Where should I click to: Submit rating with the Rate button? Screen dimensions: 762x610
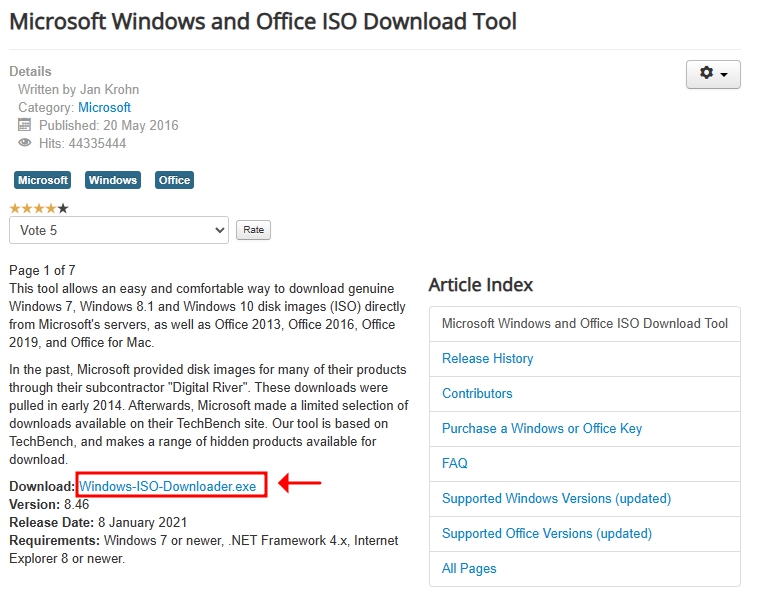coord(253,230)
